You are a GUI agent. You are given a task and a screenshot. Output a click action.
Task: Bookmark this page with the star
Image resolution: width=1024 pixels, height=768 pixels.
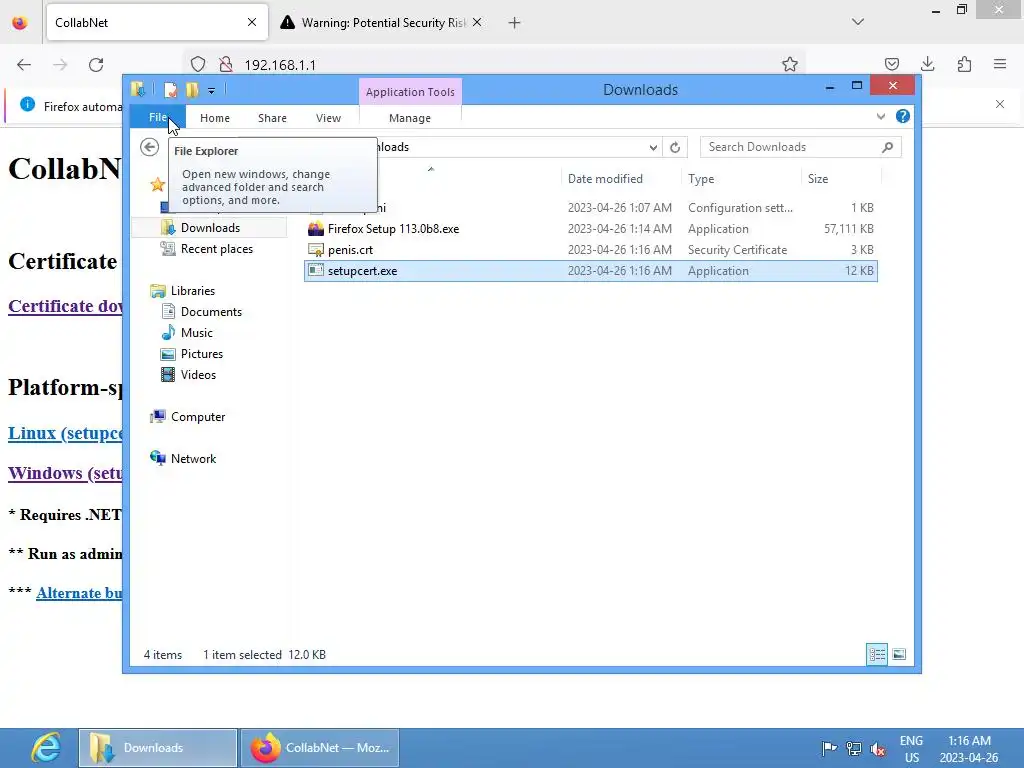click(x=790, y=65)
